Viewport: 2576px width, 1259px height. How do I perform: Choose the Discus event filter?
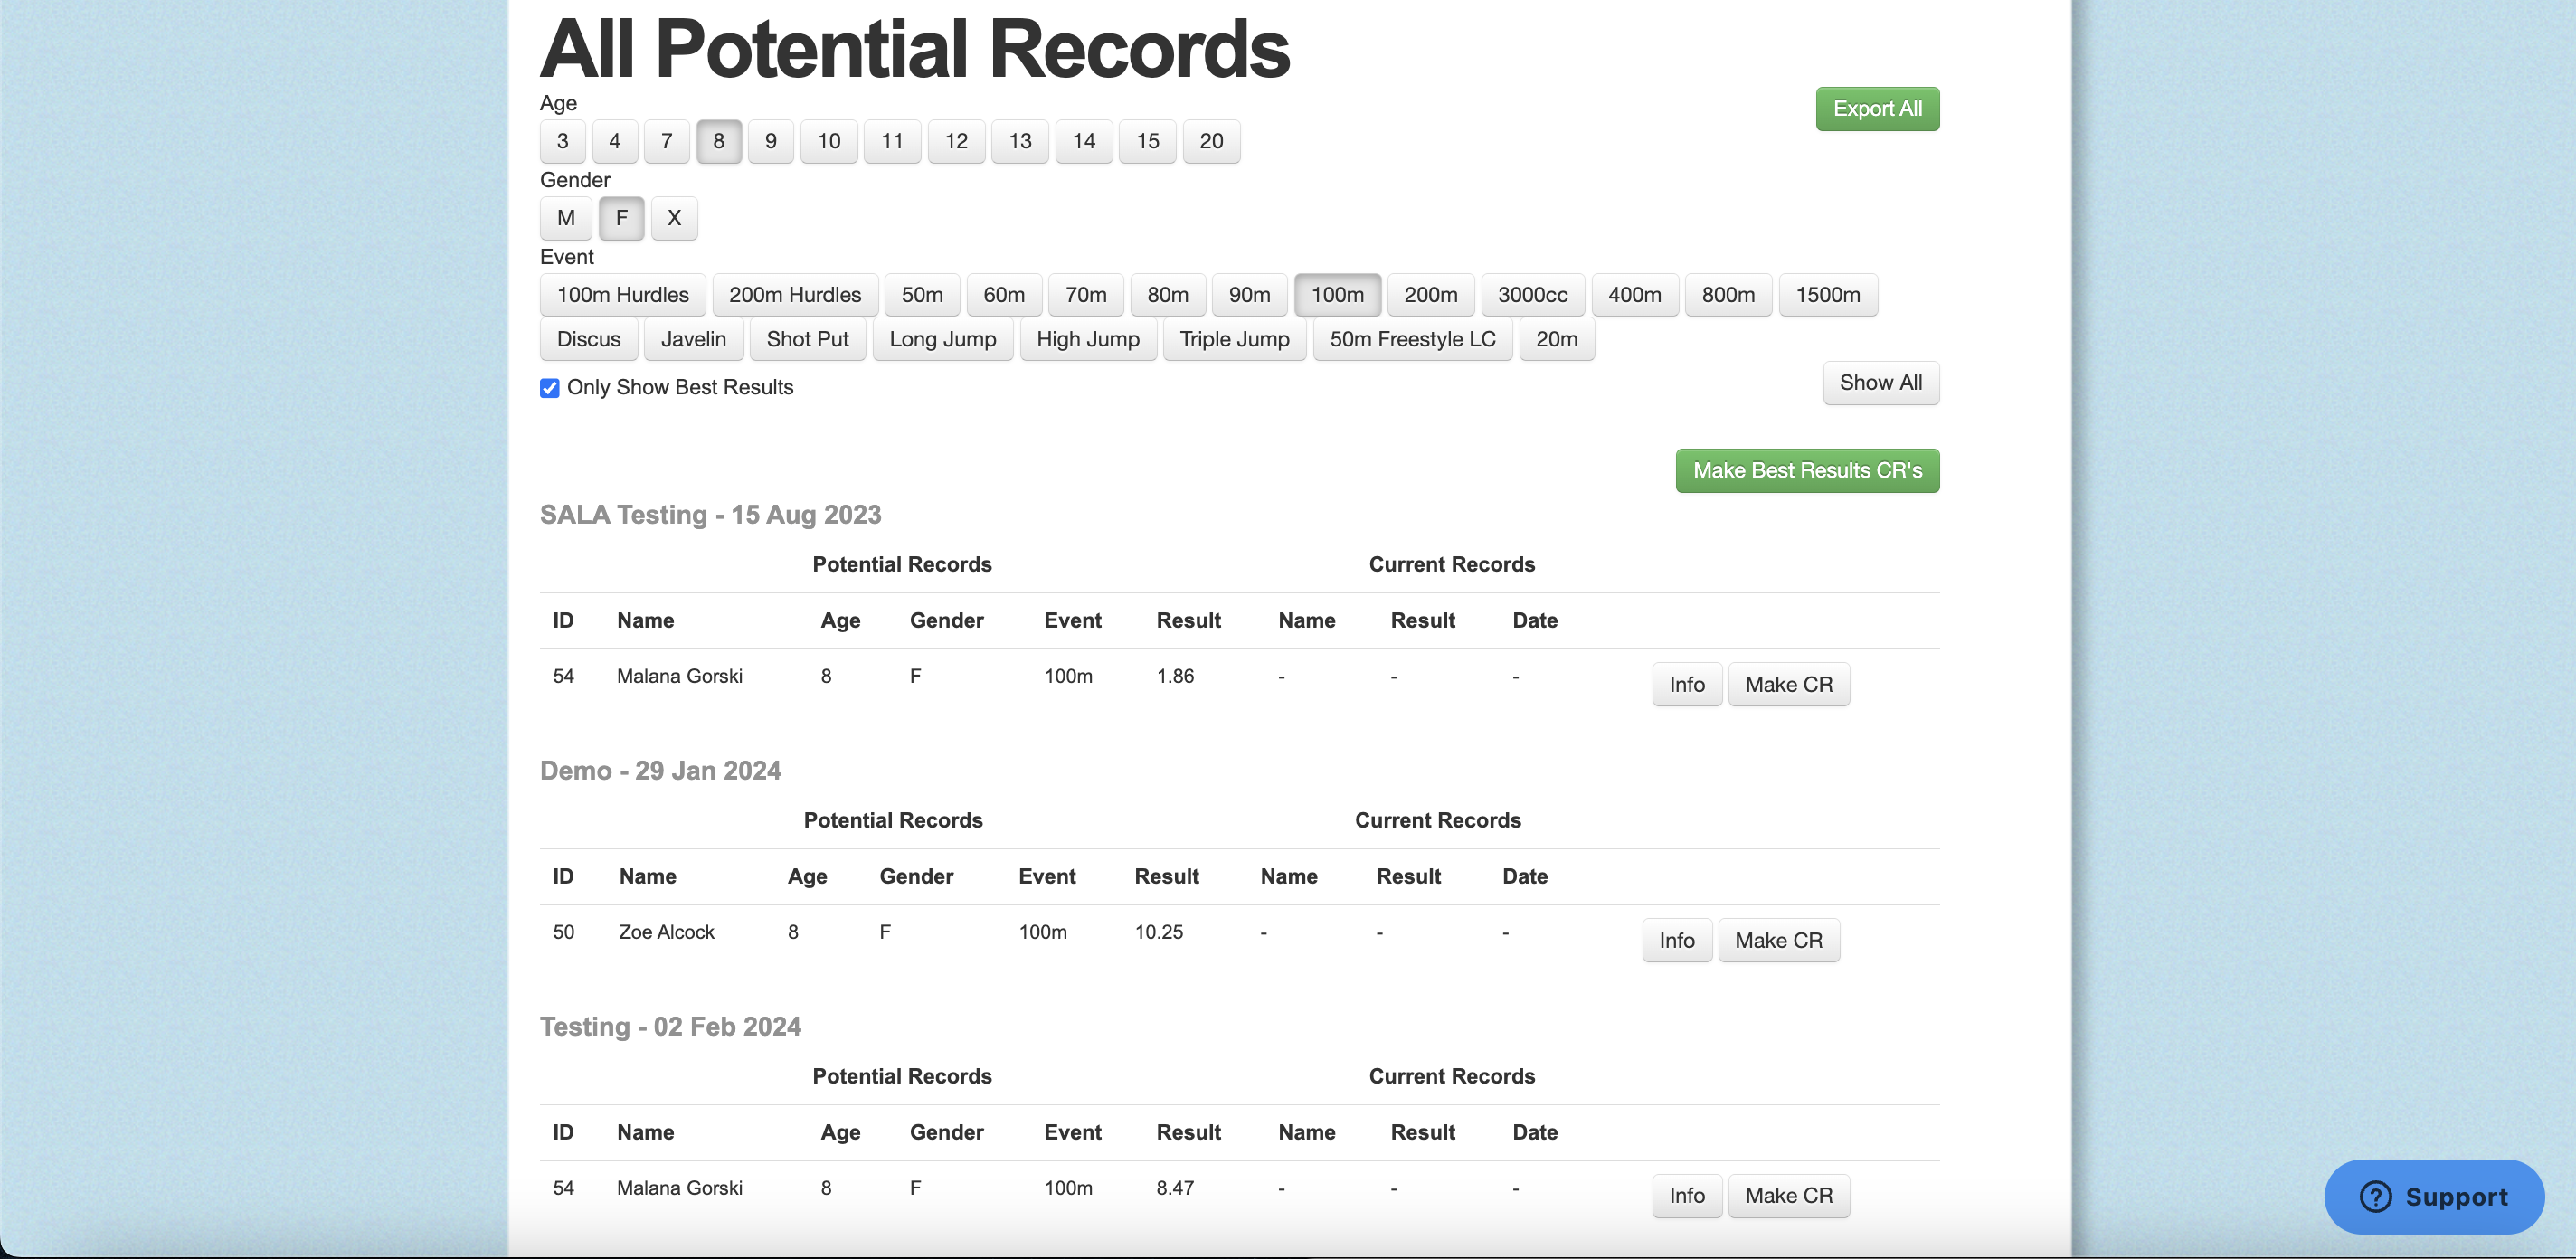pos(589,339)
